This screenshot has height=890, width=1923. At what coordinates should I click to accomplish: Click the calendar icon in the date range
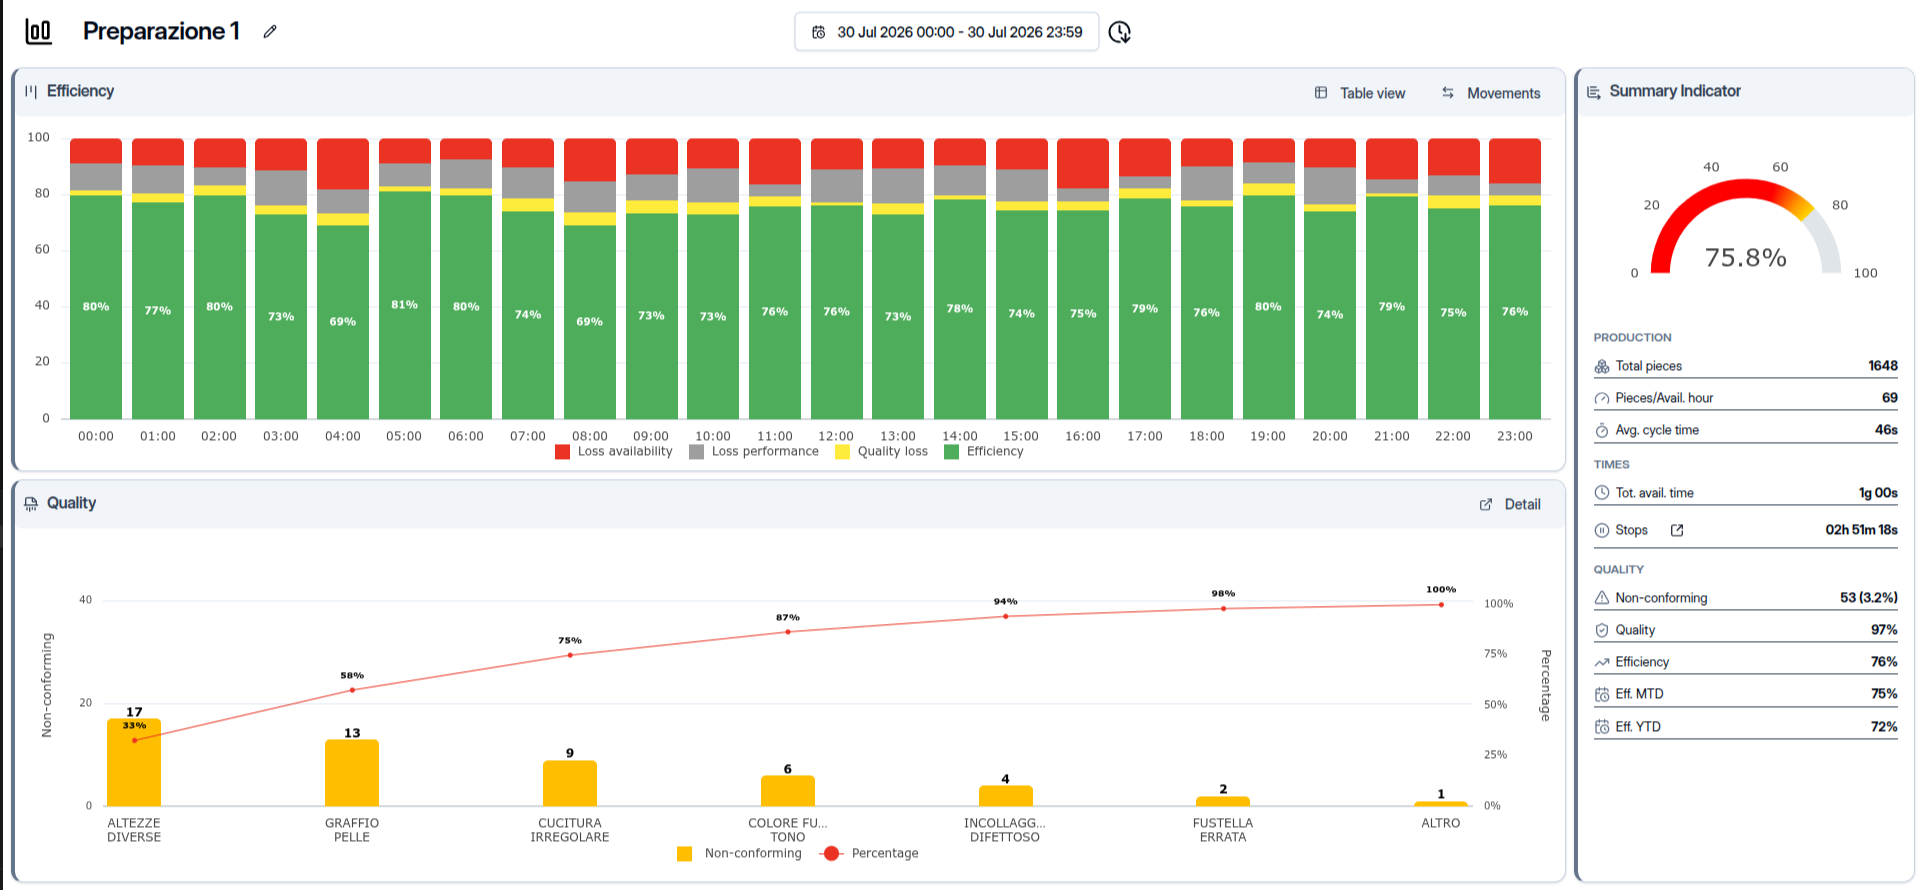[x=818, y=32]
